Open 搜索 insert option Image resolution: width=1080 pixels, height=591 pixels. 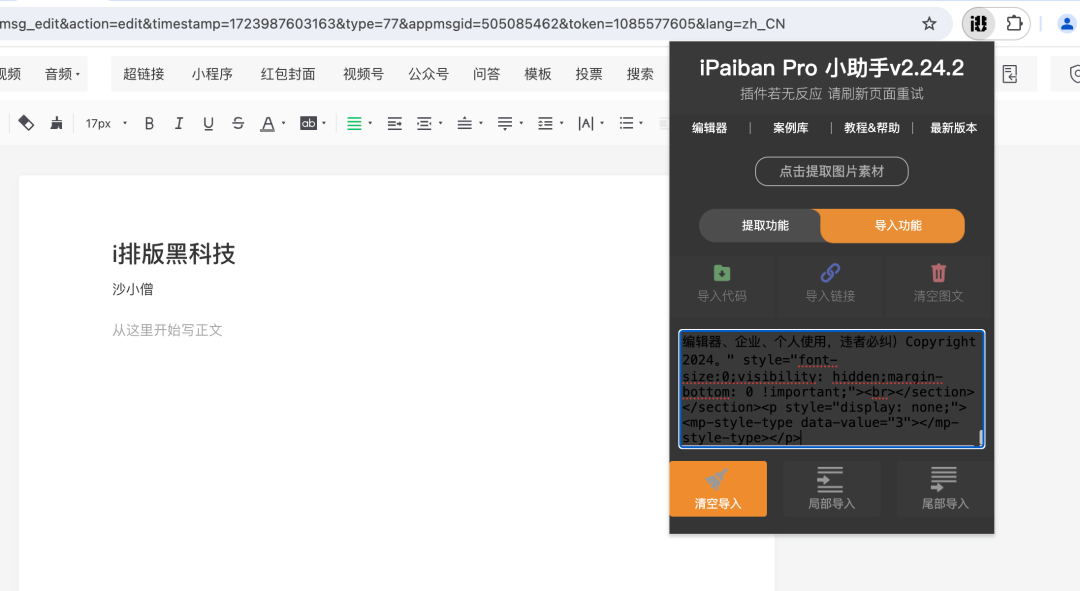640,74
